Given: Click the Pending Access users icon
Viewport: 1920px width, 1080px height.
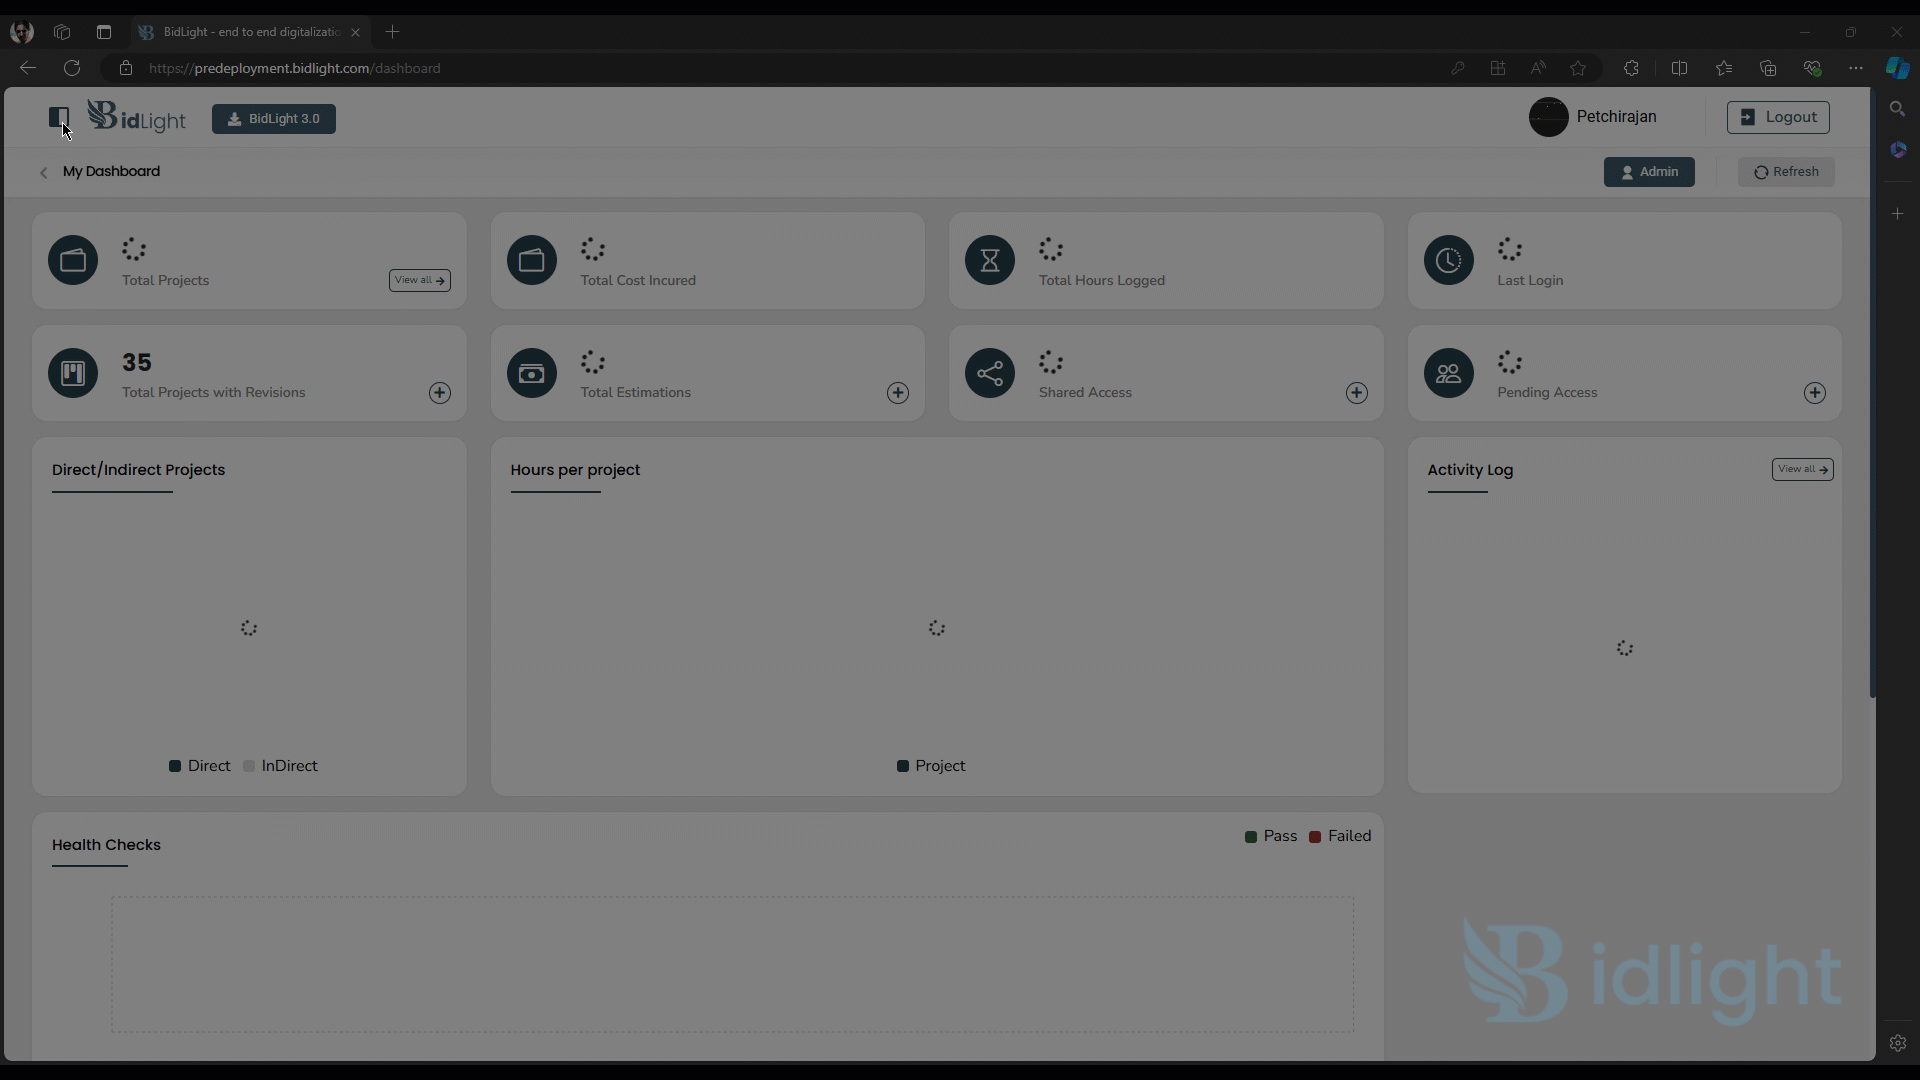Looking at the screenshot, I should 1449,372.
